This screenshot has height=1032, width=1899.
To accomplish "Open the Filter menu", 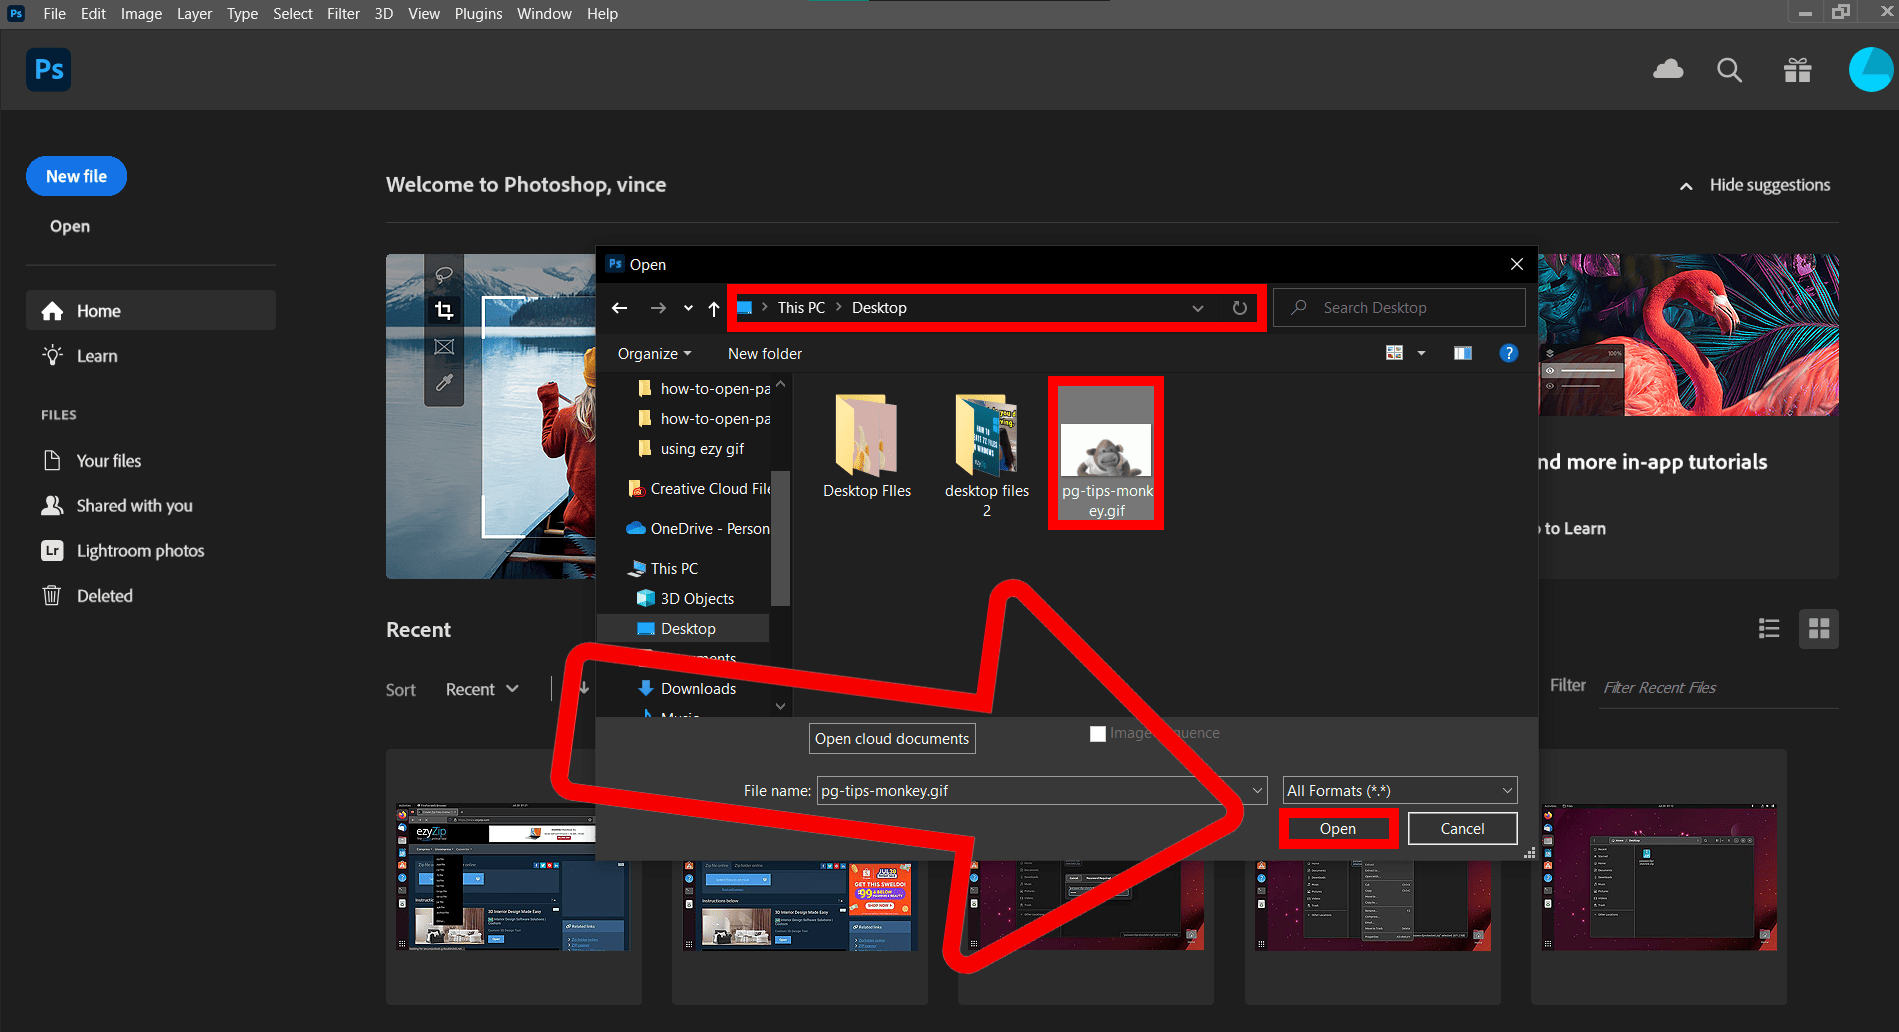I will [x=343, y=13].
